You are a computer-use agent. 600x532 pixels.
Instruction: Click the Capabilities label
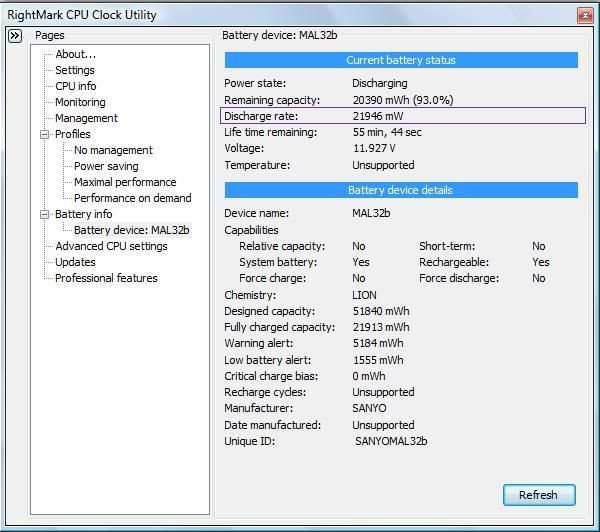(x=251, y=230)
